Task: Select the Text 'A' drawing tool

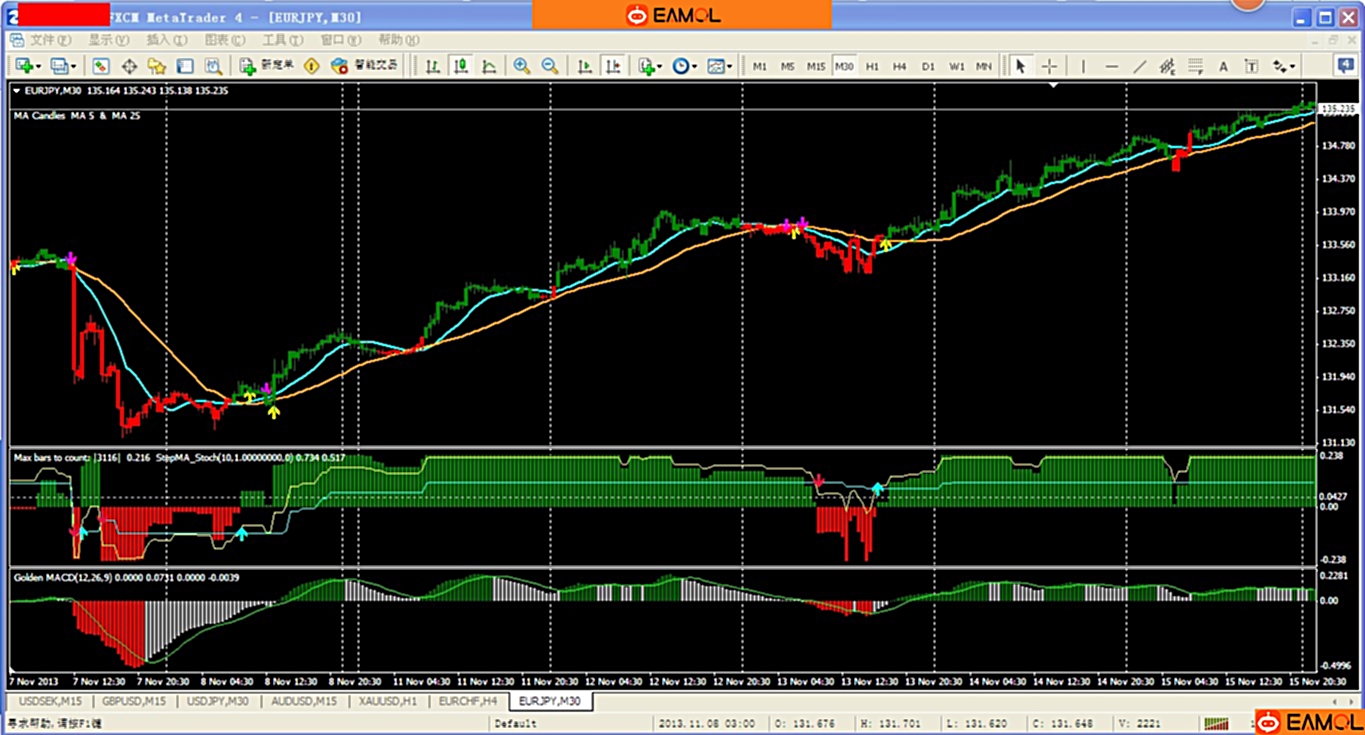Action: click(1223, 66)
